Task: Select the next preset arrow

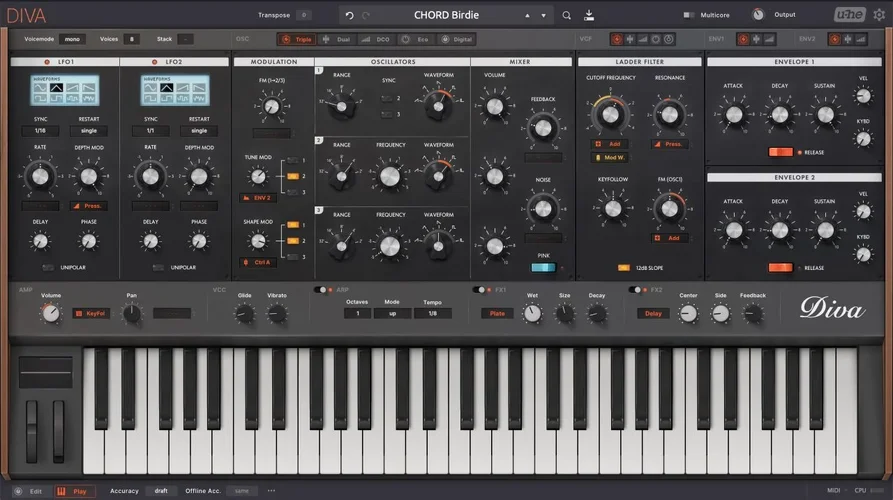Action: (544, 16)
